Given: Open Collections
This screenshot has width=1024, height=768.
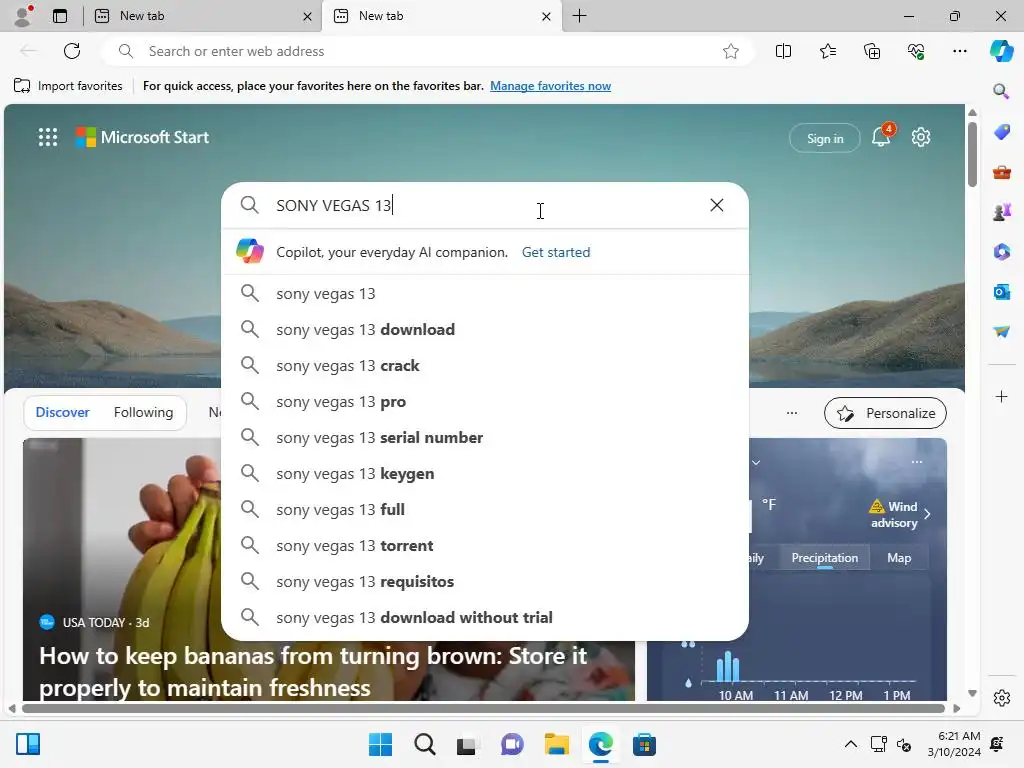Looking at the screenshot, I should 872,51.
